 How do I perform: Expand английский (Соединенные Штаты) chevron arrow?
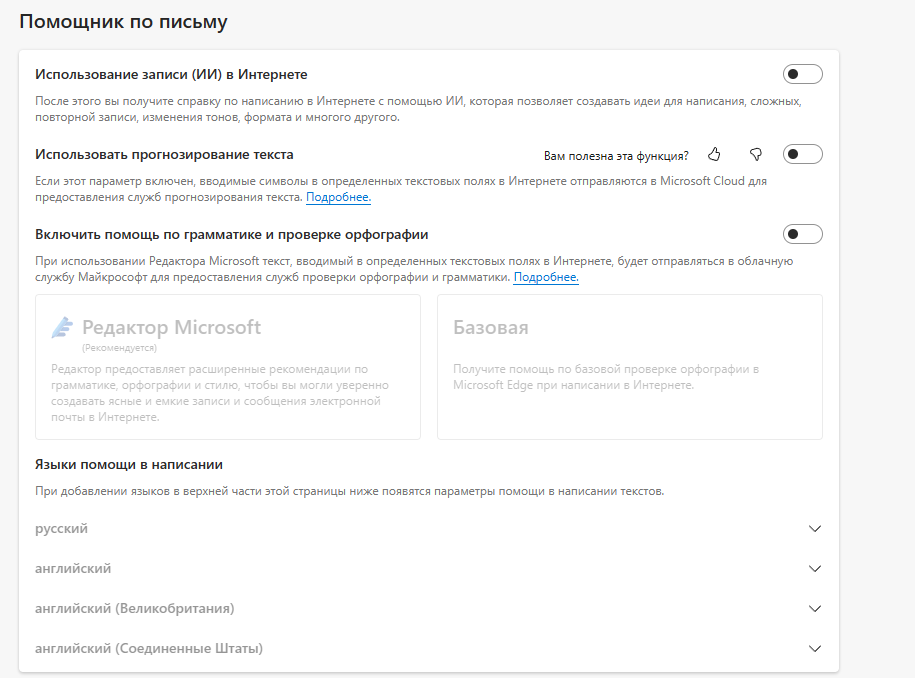pos(815,649)
